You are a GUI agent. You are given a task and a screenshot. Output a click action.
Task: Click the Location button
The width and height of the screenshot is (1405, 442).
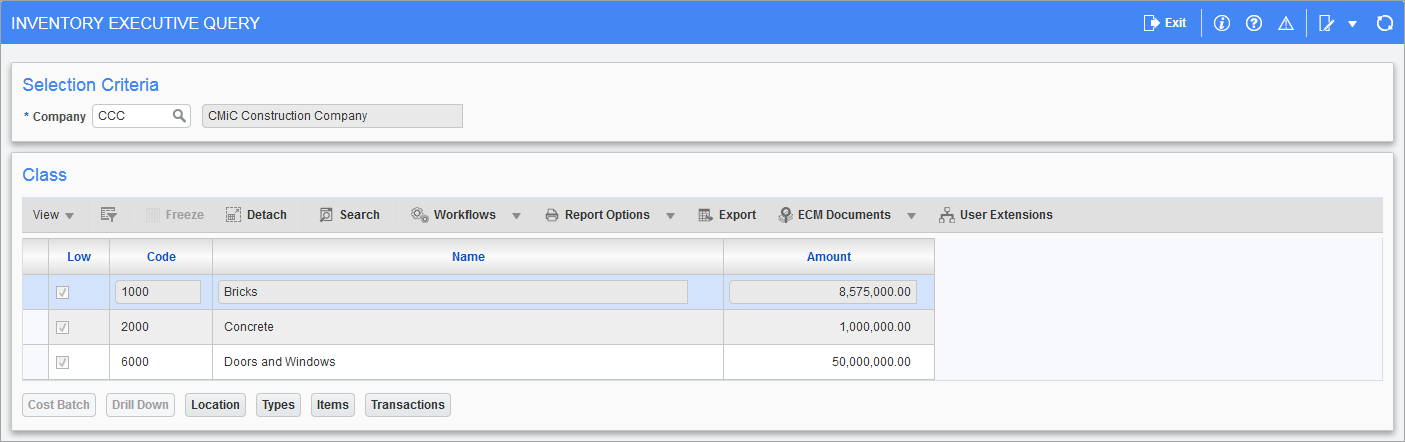pyautogui.click(x=215, y=405)
